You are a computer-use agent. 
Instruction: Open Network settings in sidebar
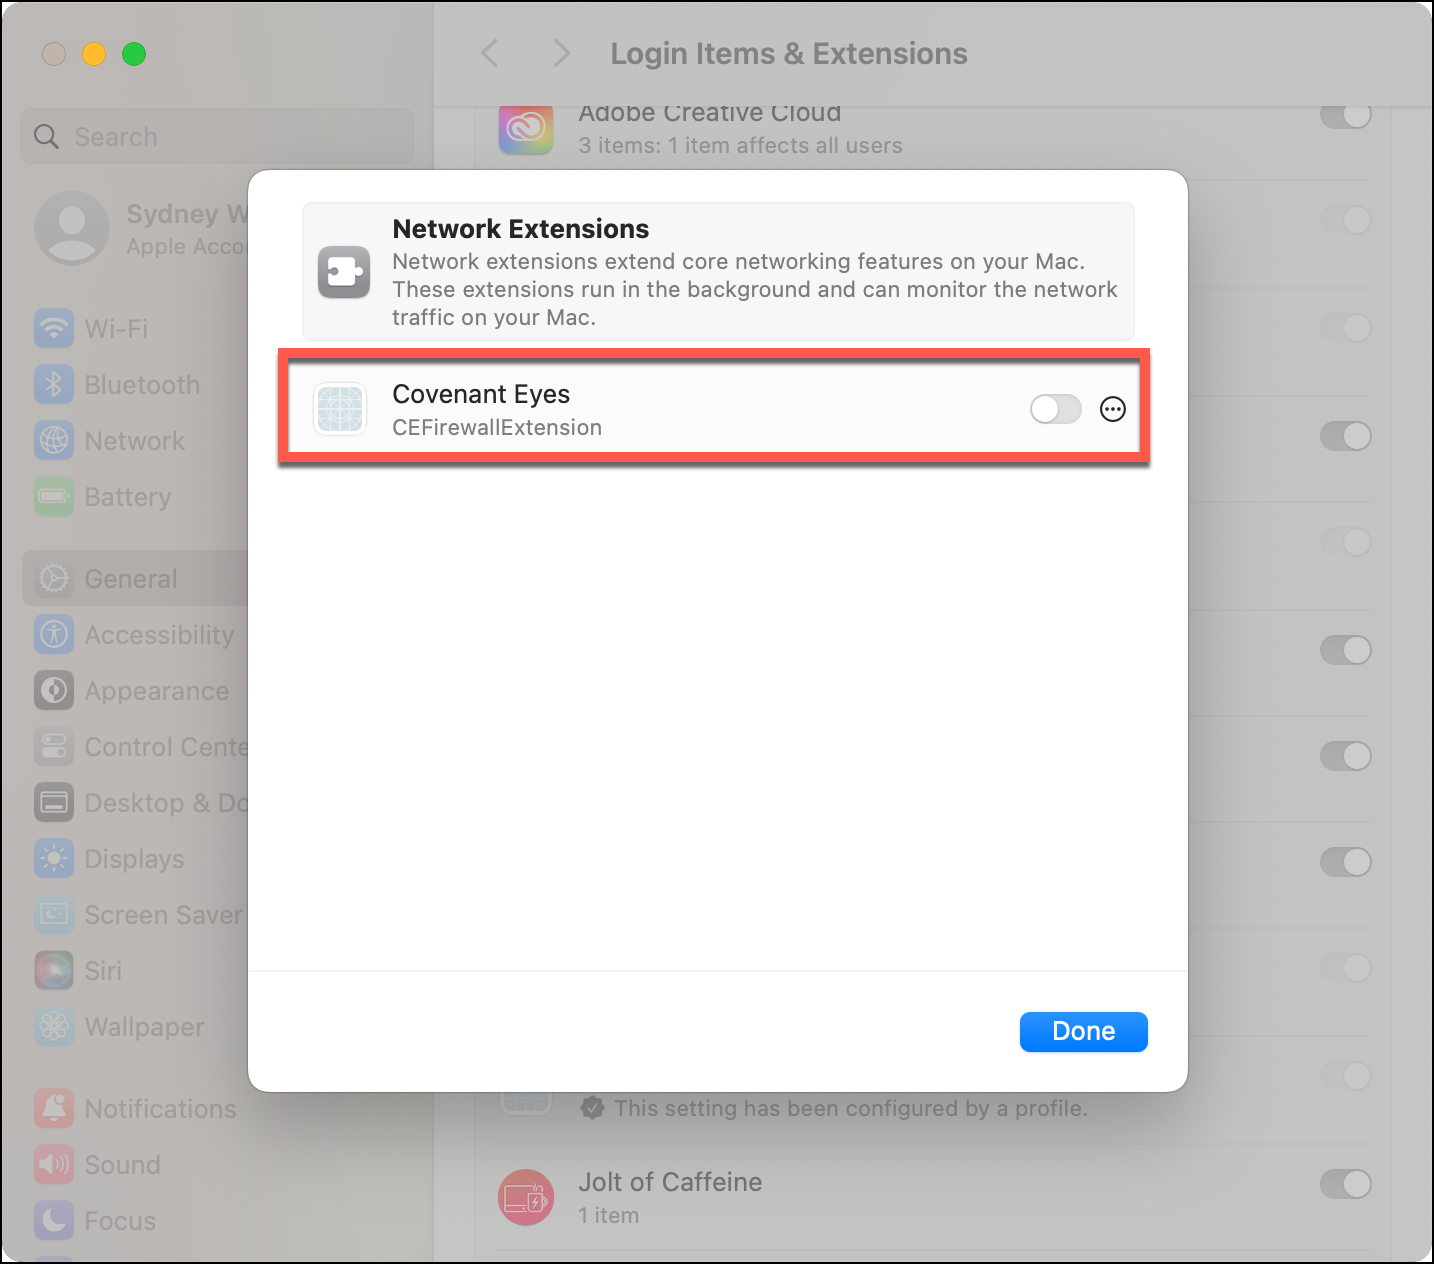(x=135, y=441)
